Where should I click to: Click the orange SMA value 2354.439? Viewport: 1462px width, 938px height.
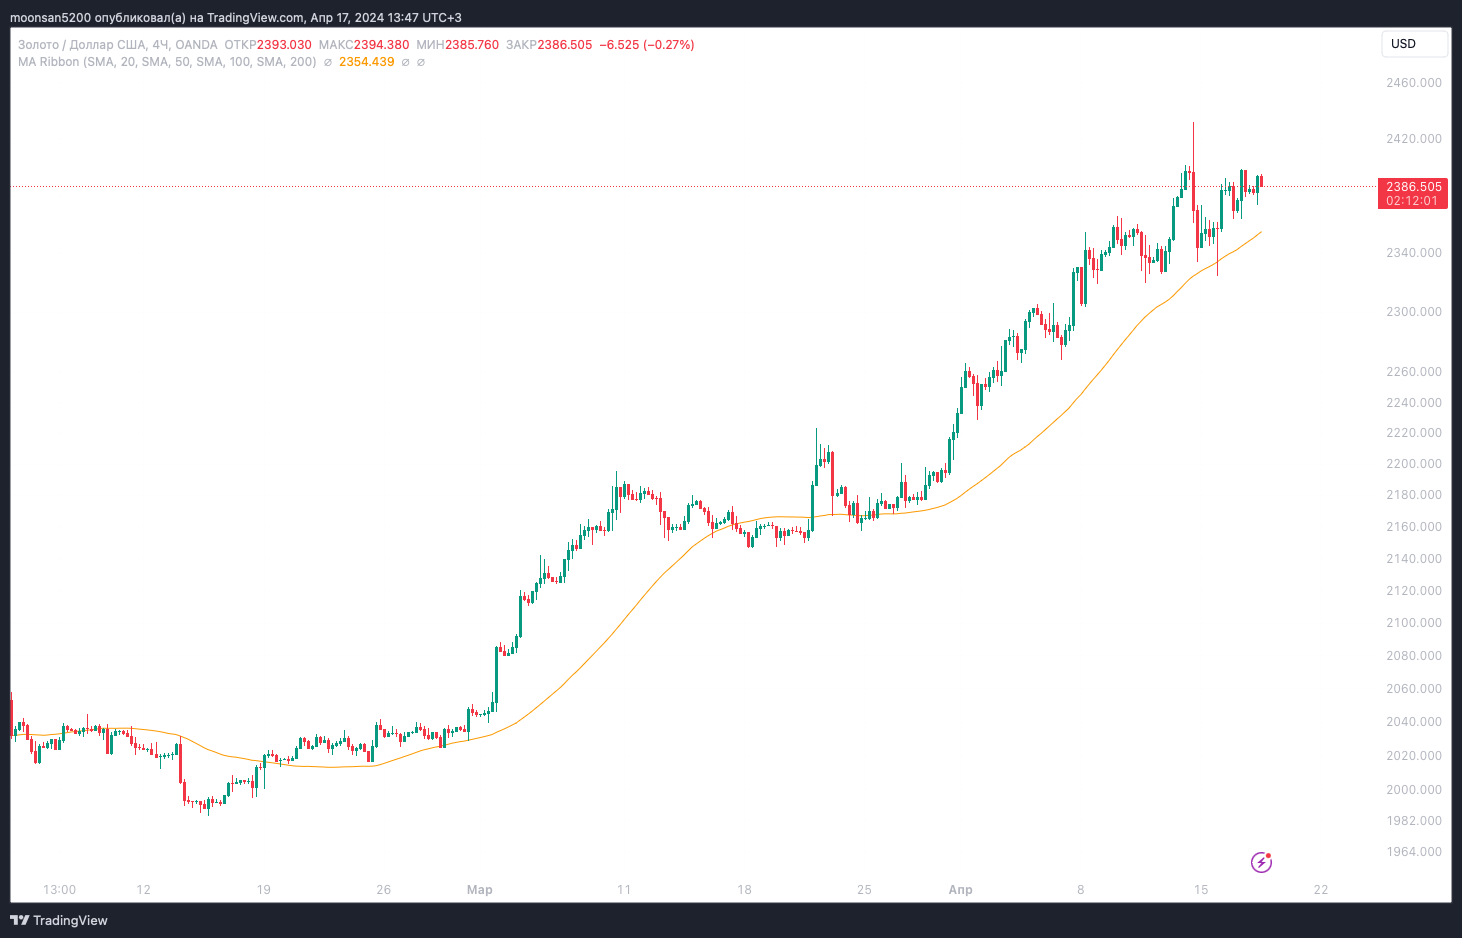pyautogui.click(x=366, y=62)
